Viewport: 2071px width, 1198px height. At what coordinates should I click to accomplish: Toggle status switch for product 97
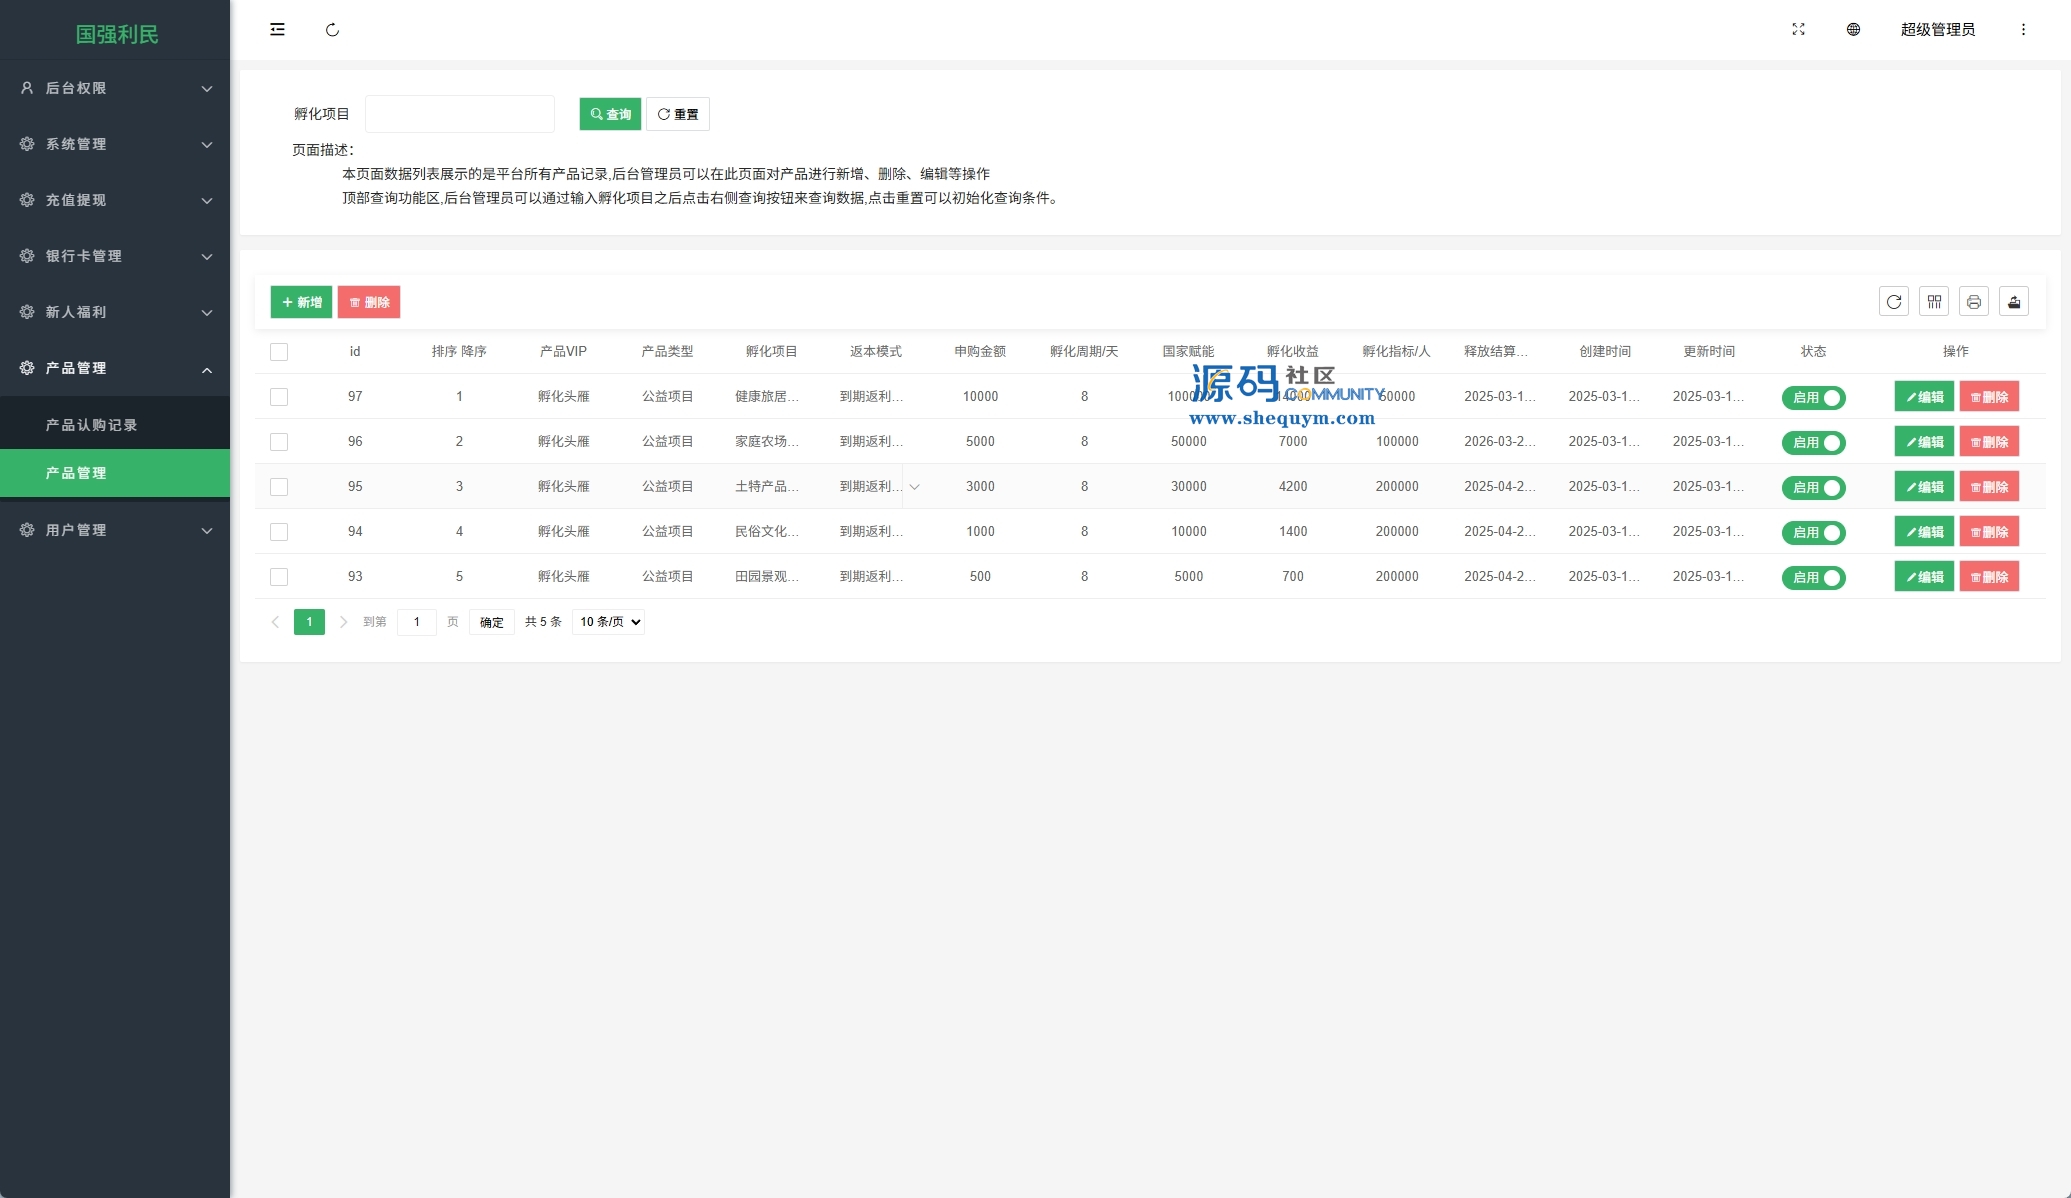(x=1813, y=398)
